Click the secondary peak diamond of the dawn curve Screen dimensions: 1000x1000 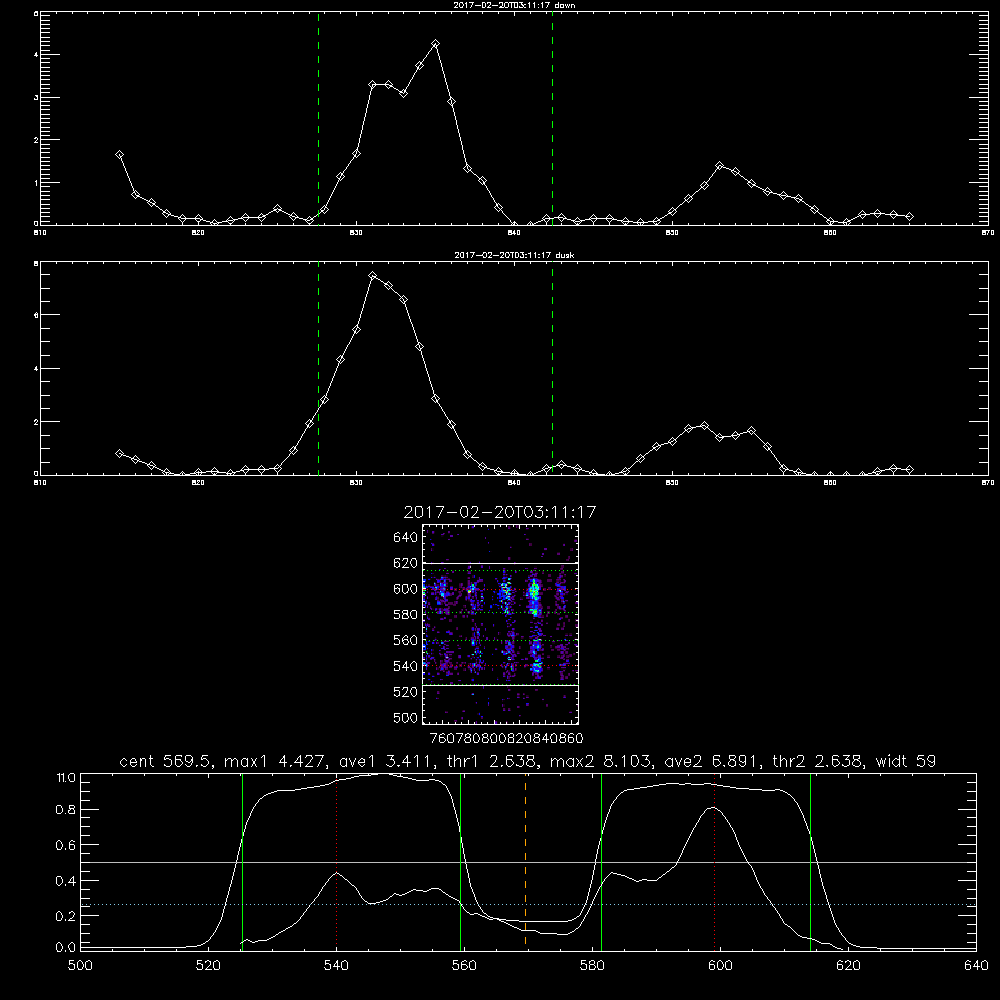tap(720, 166)
